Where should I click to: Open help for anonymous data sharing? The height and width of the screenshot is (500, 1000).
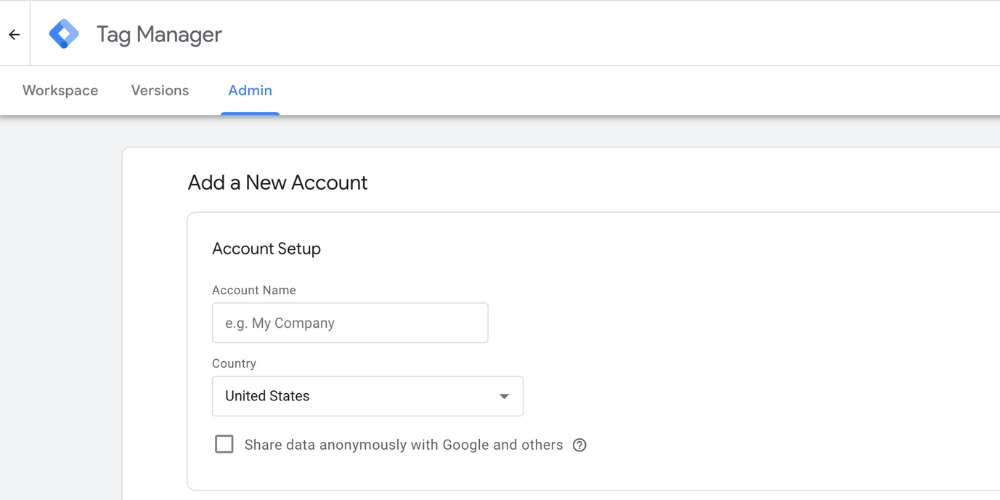[x=579, y=445]
